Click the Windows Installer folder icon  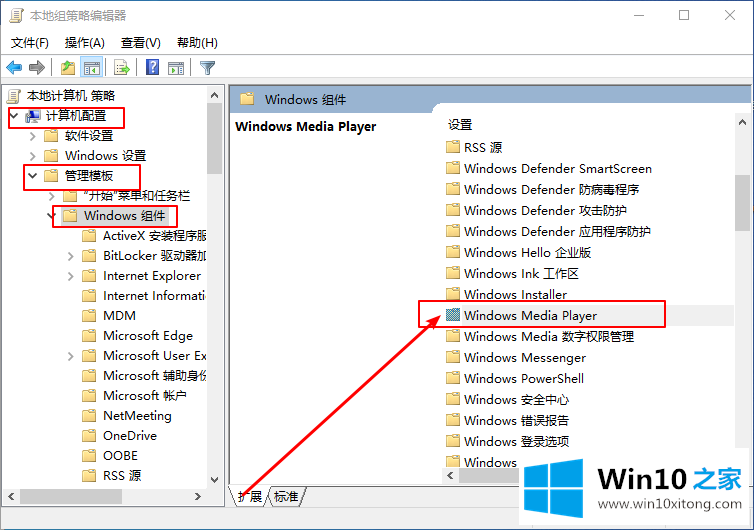tap(452, 294)
